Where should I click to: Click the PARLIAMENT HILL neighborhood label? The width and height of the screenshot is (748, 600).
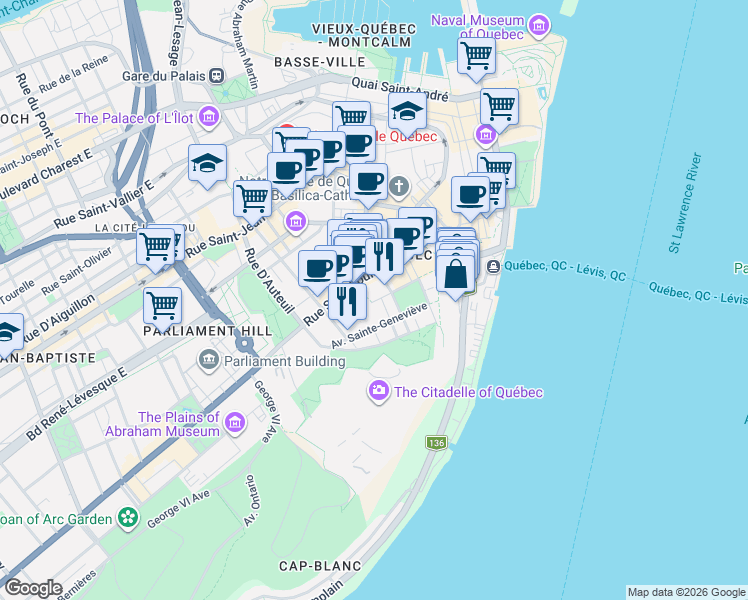[208, 331]
